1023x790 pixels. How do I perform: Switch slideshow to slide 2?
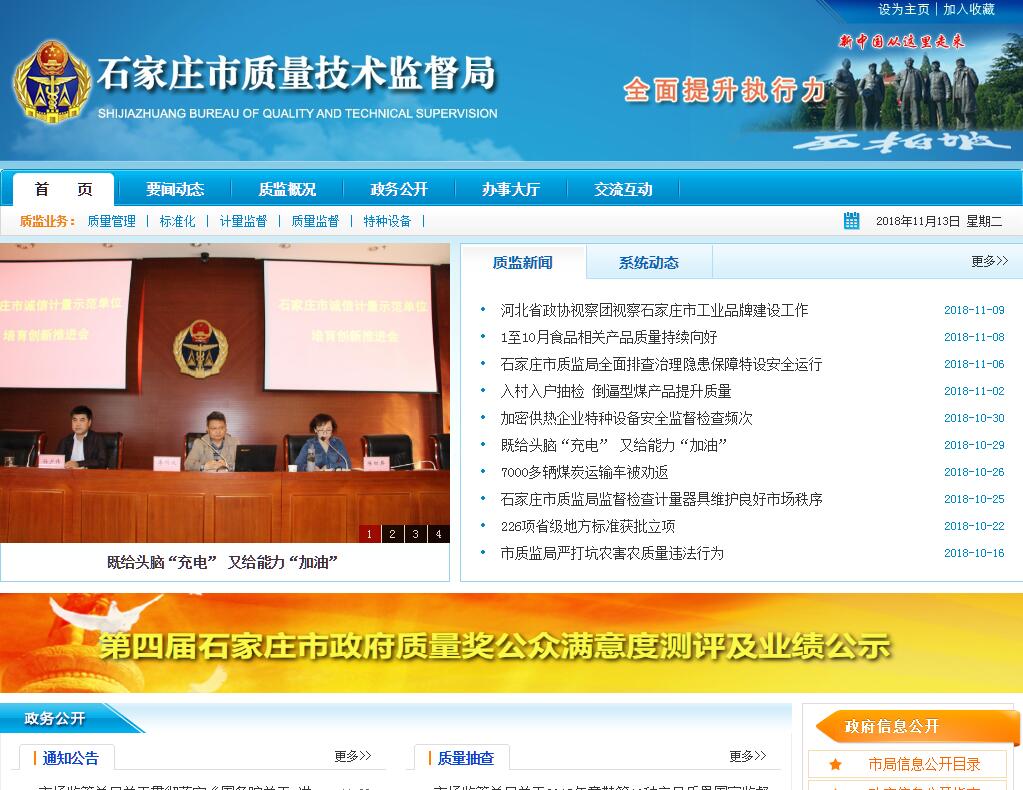(x=392, y=534)
